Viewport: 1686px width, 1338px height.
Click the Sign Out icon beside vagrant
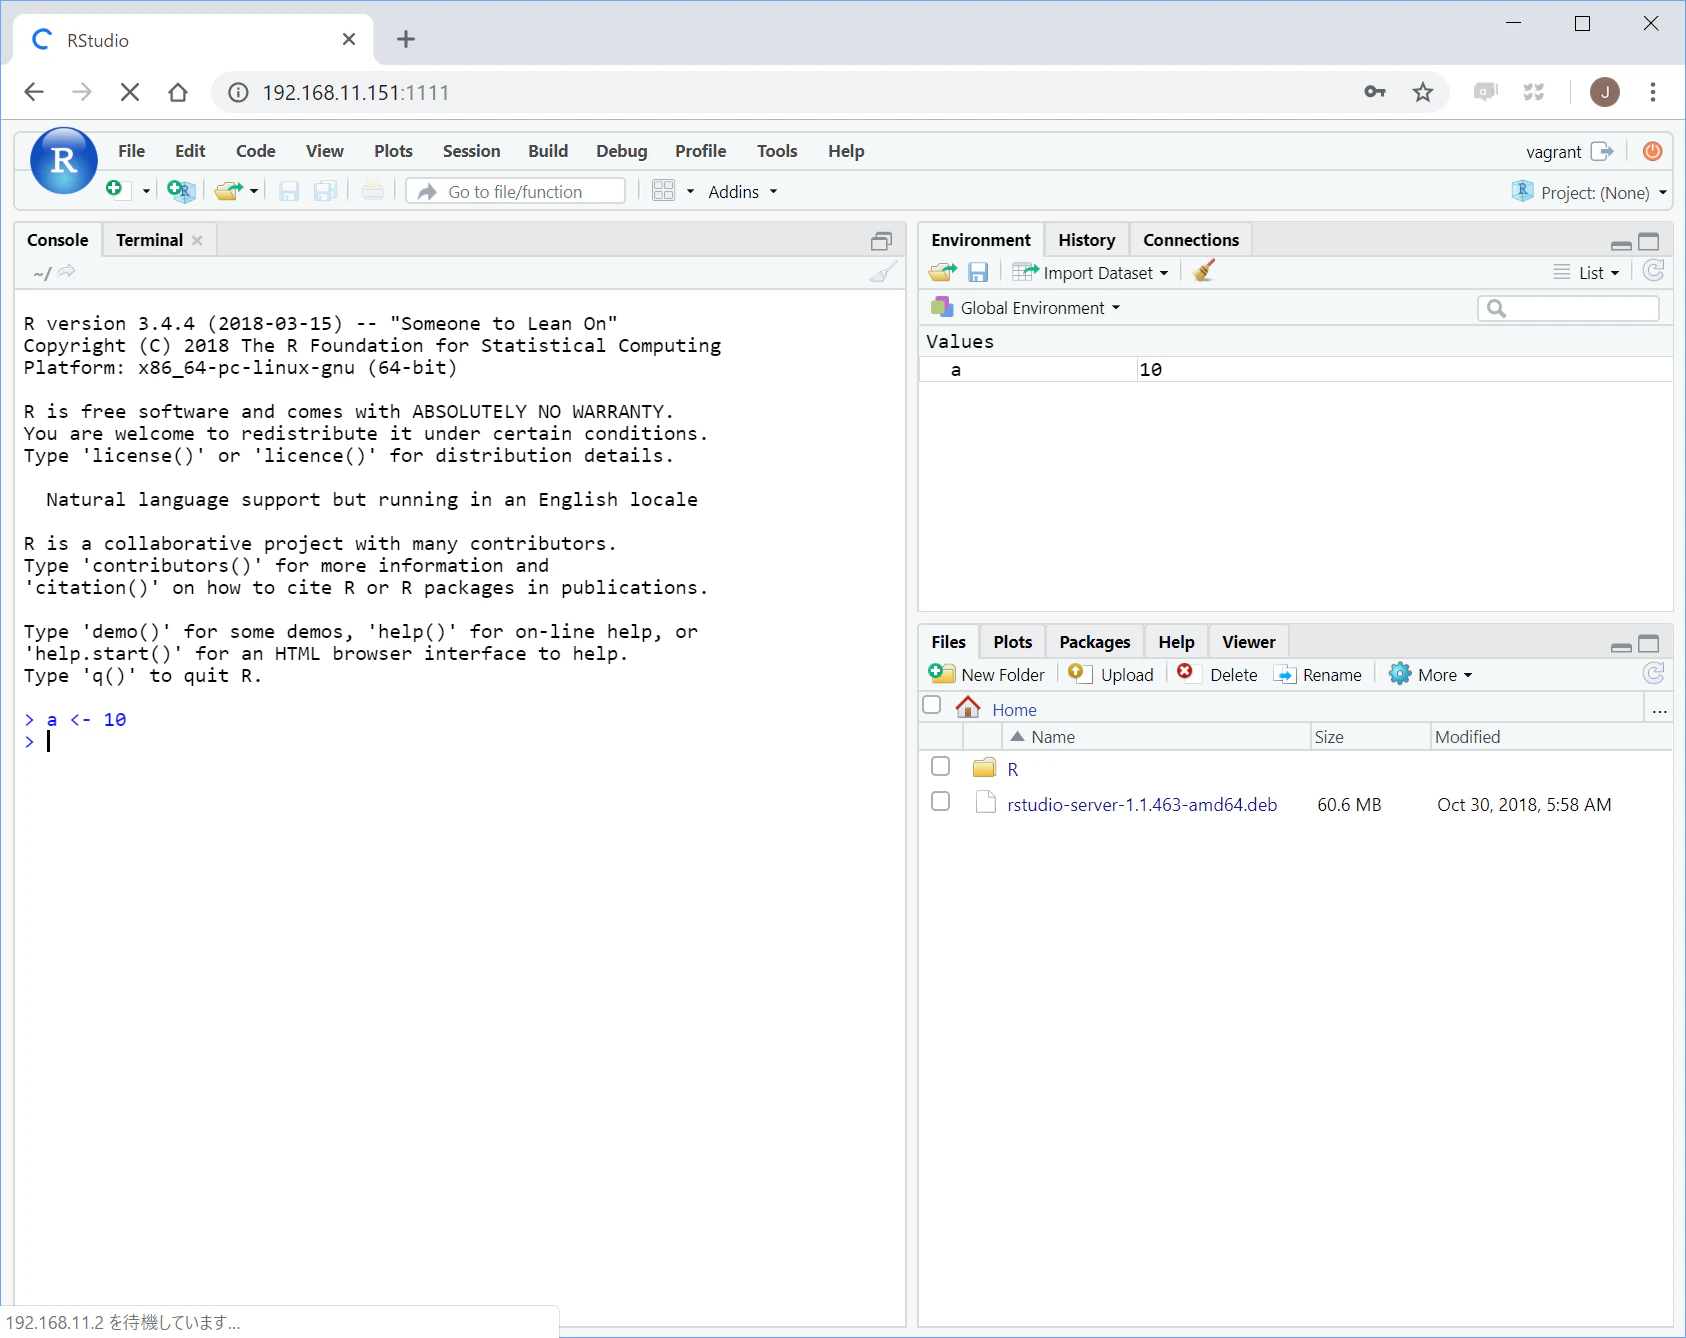coord(1602,151)
